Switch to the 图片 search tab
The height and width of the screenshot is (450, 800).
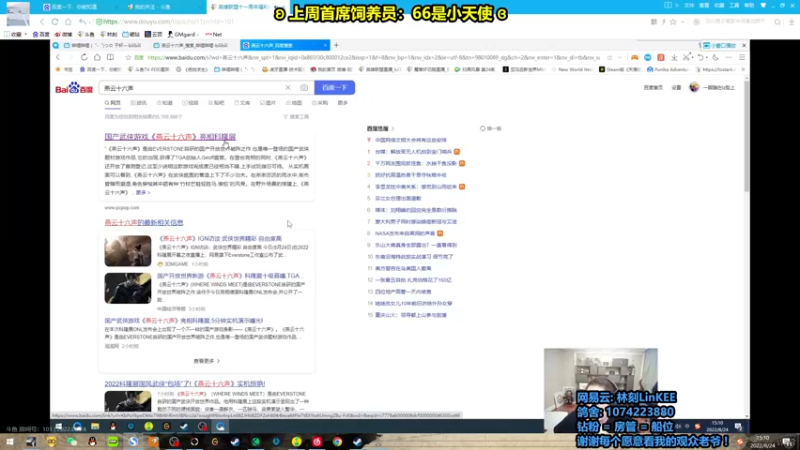[x=268, y=103]
